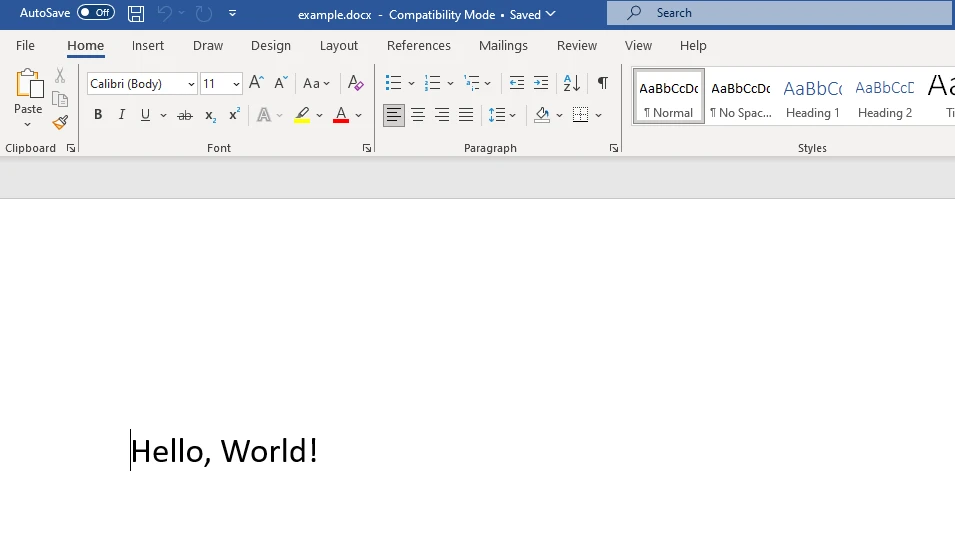The image size is (955, 550).
Task: Toggle Bold formatting
Action: tap(98, 116)
